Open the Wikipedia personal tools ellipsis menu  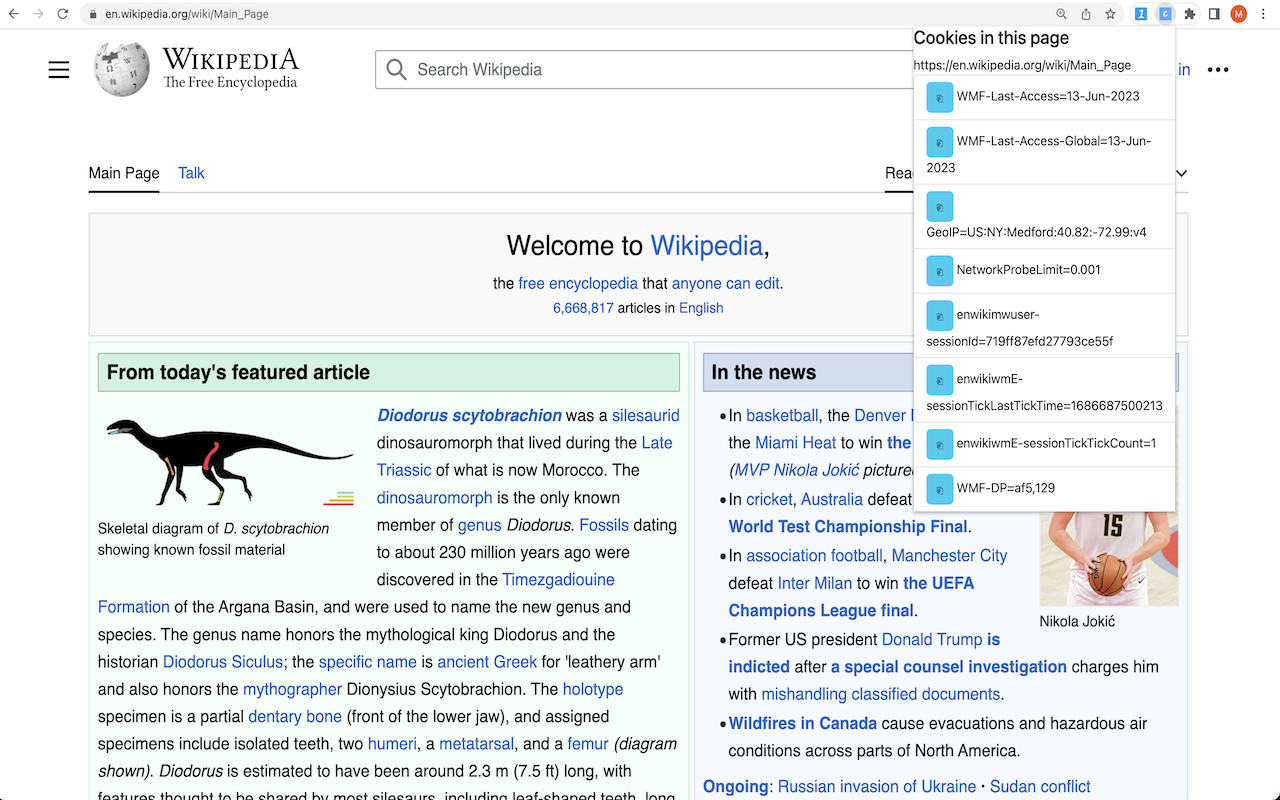click(1218, 70)
